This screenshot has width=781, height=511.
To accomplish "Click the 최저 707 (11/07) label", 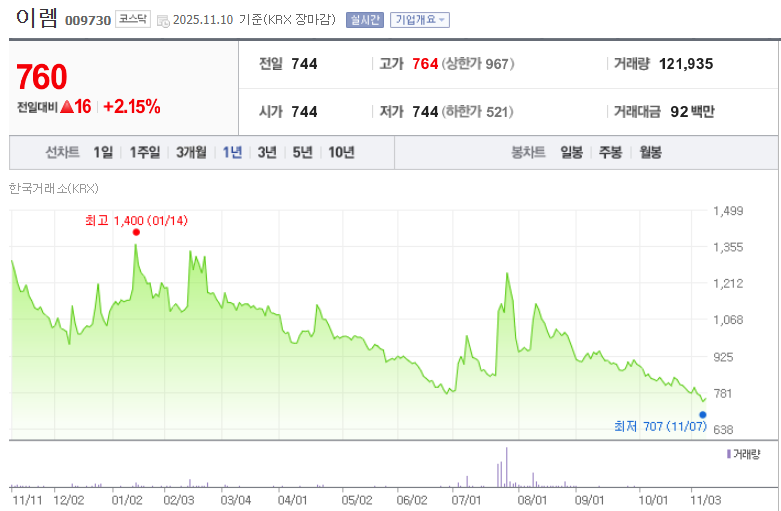I will point(660,426).
